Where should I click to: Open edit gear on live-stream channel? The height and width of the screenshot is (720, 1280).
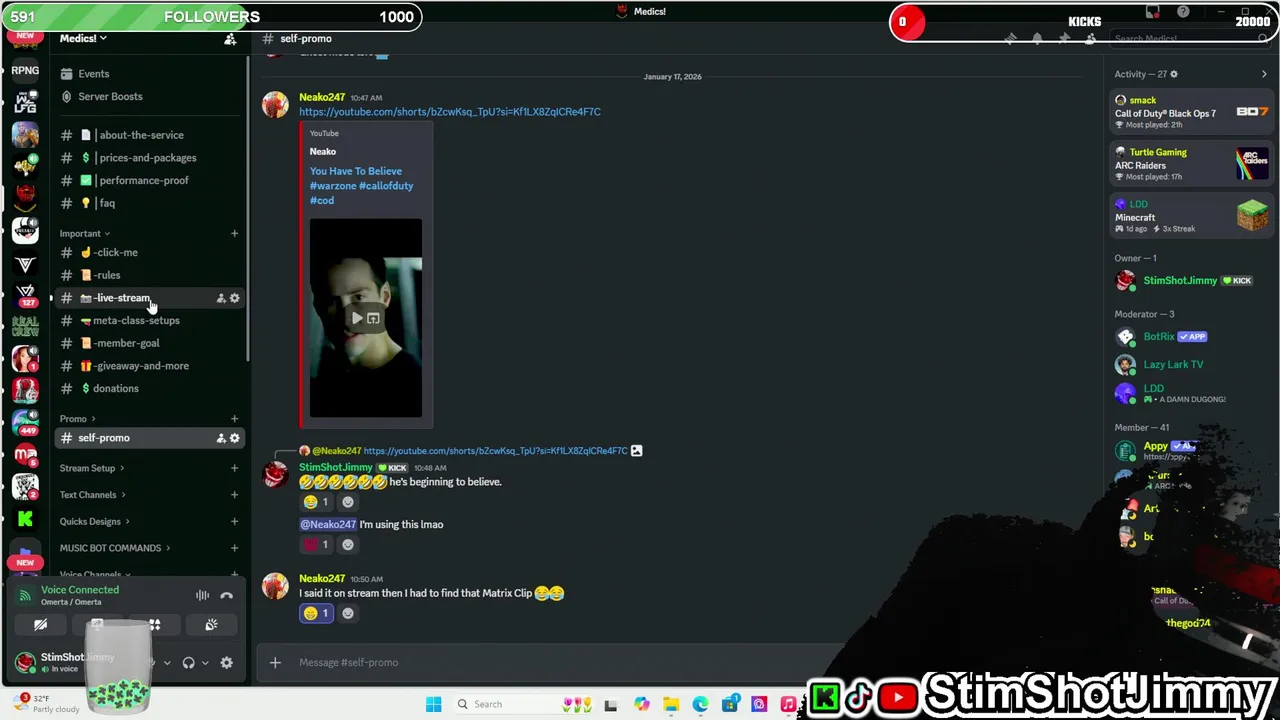[235, 298]
